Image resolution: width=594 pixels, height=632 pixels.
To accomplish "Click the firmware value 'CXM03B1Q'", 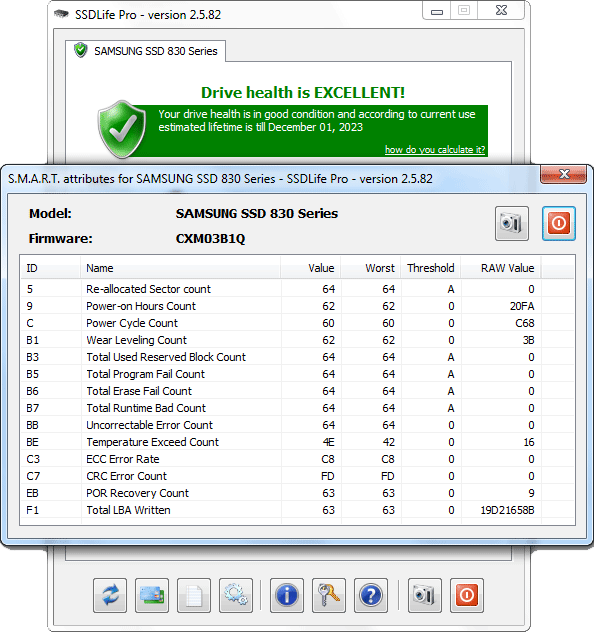I will tap(210, 239).
